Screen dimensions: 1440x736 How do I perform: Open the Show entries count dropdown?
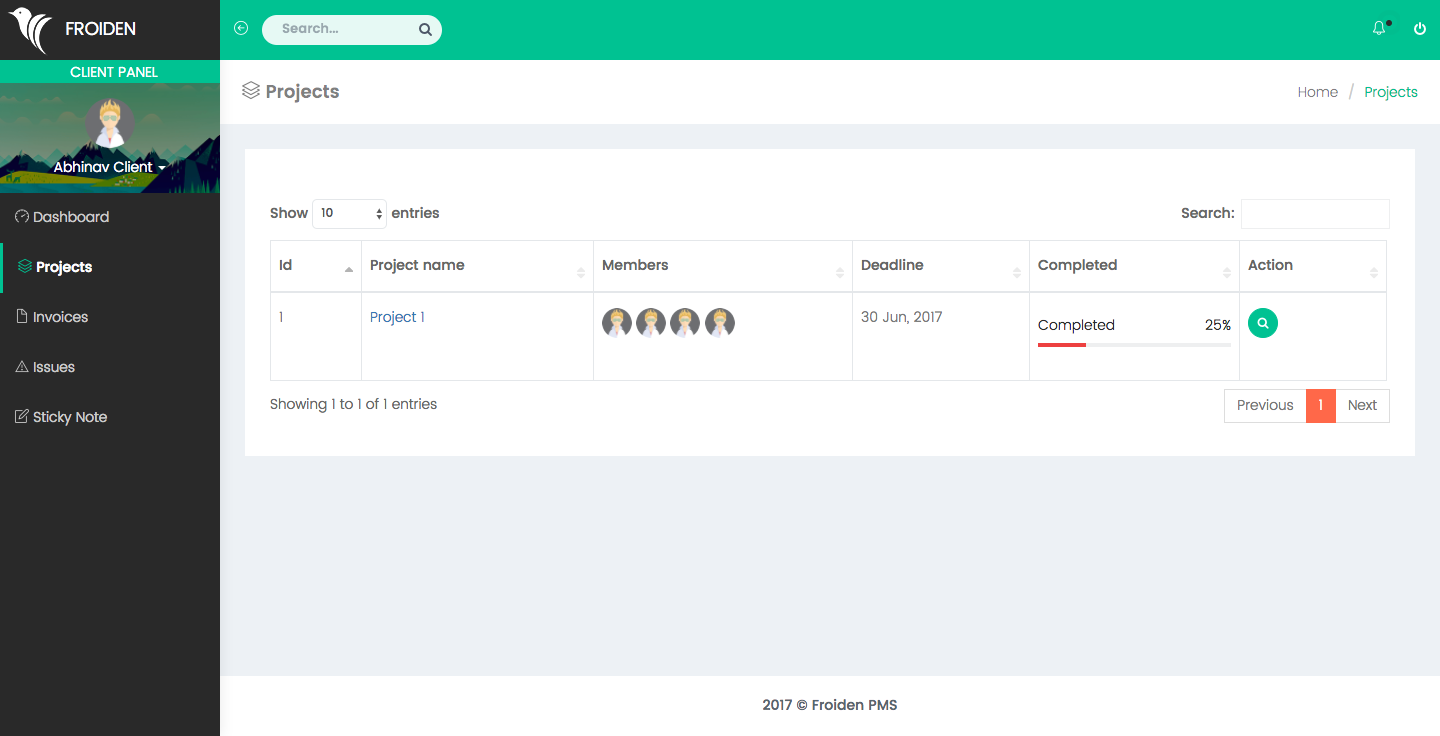tap(349, 213)
